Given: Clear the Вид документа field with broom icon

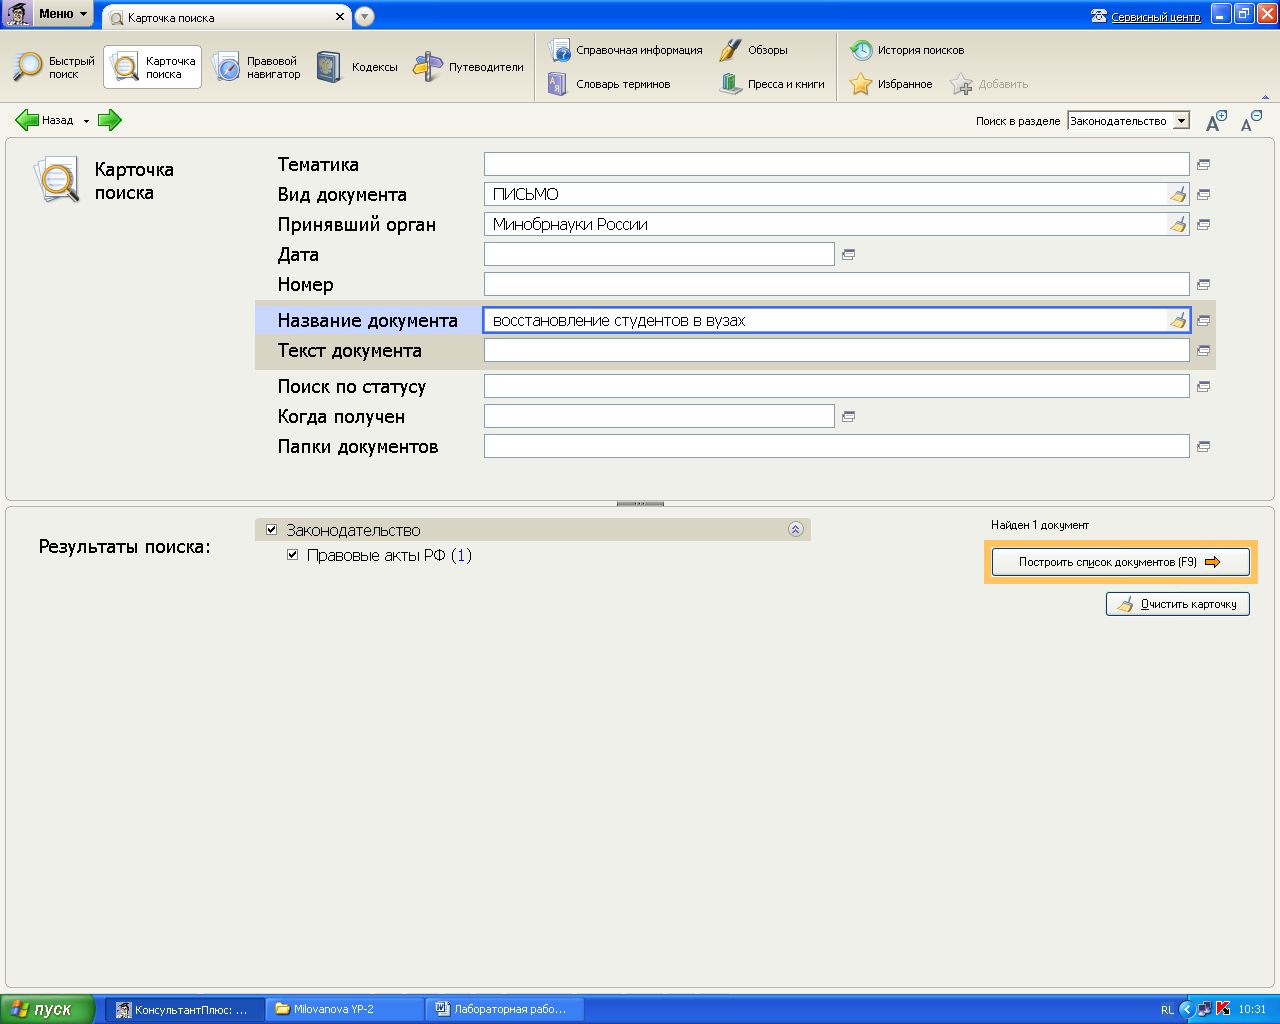Looking at the screenshot, I should pos(1178,194).
